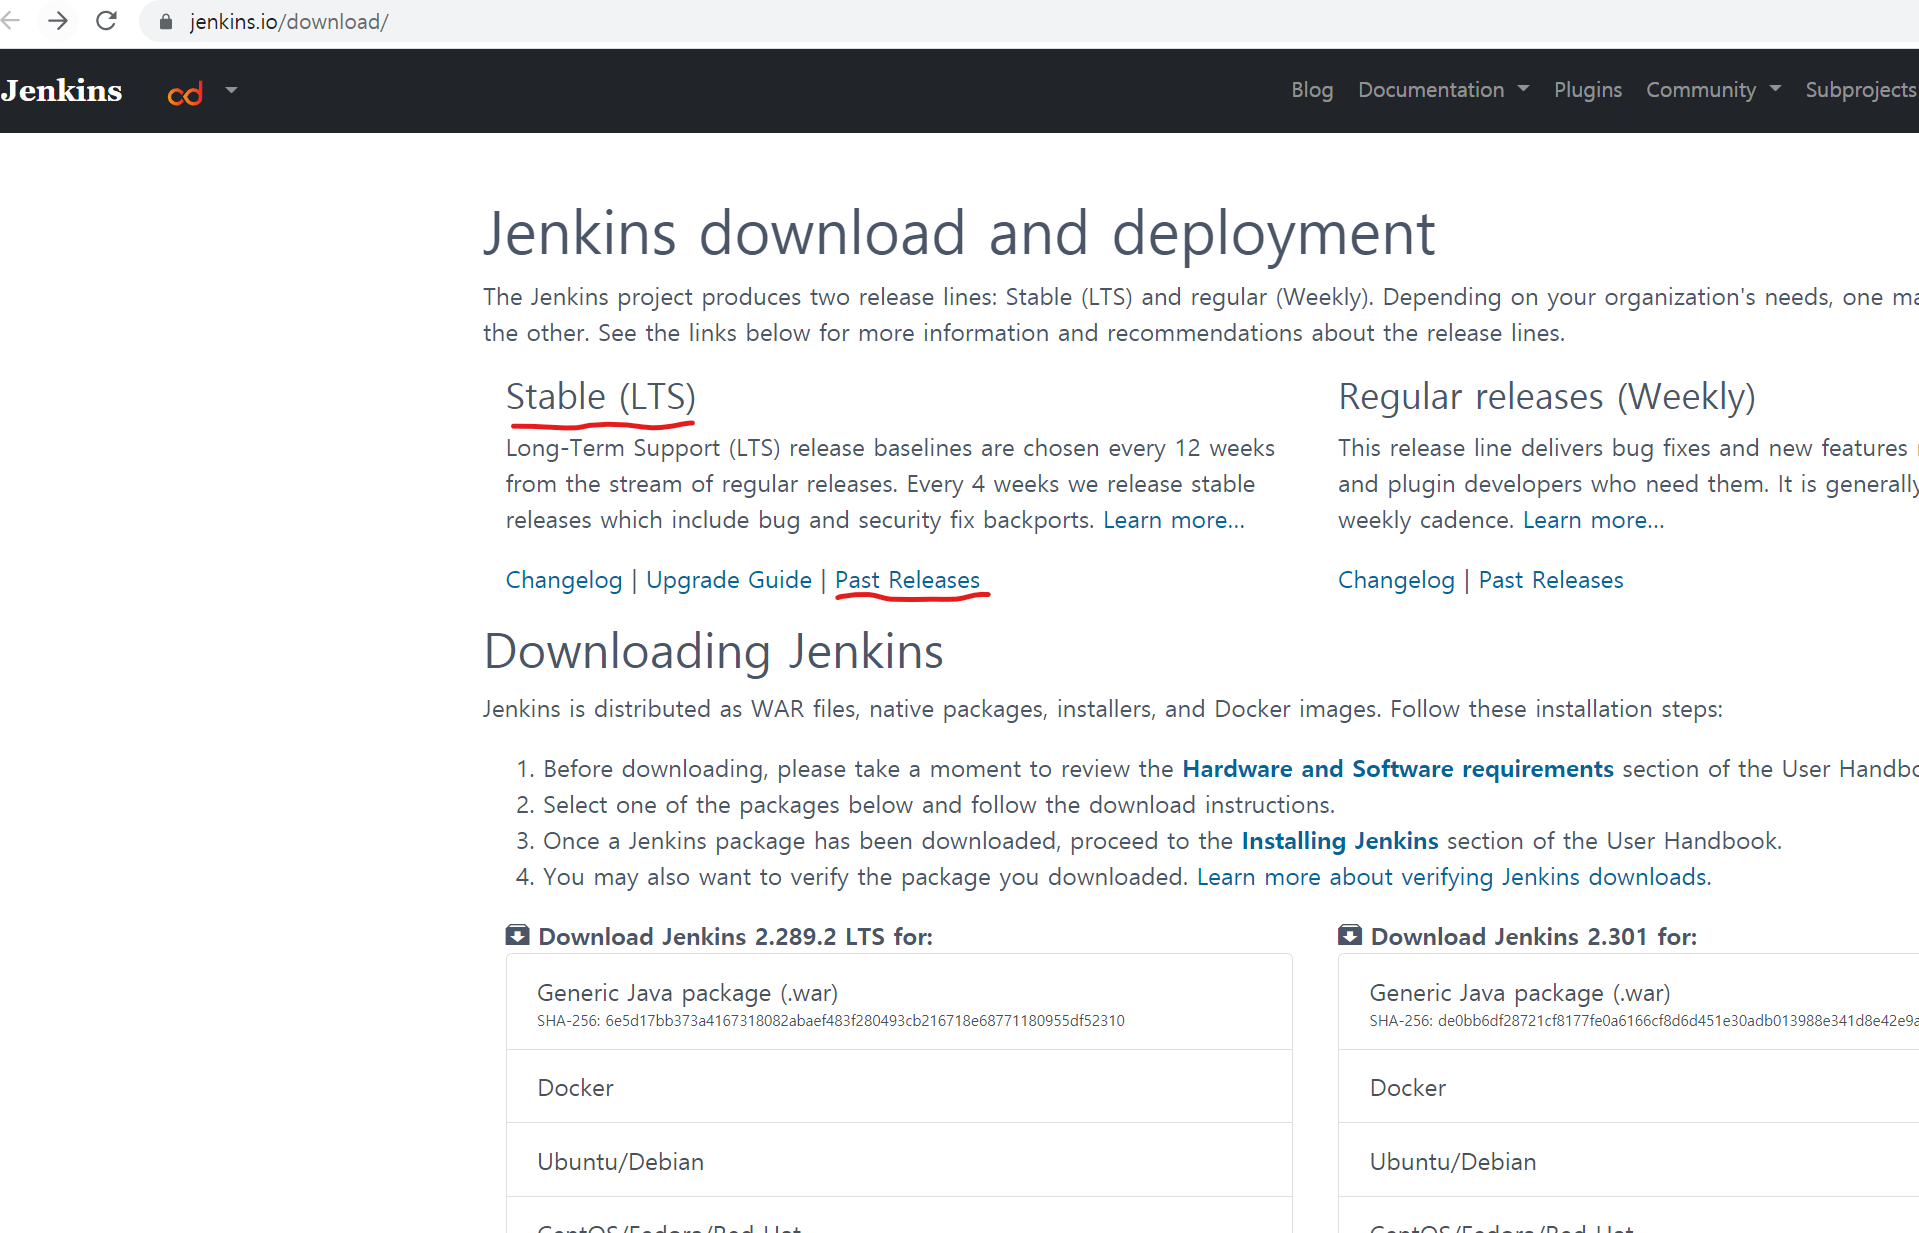Viewport: 1919px width, 1233px height.
Task: Open the Jenkins home logo
Action: coord(62,91)
